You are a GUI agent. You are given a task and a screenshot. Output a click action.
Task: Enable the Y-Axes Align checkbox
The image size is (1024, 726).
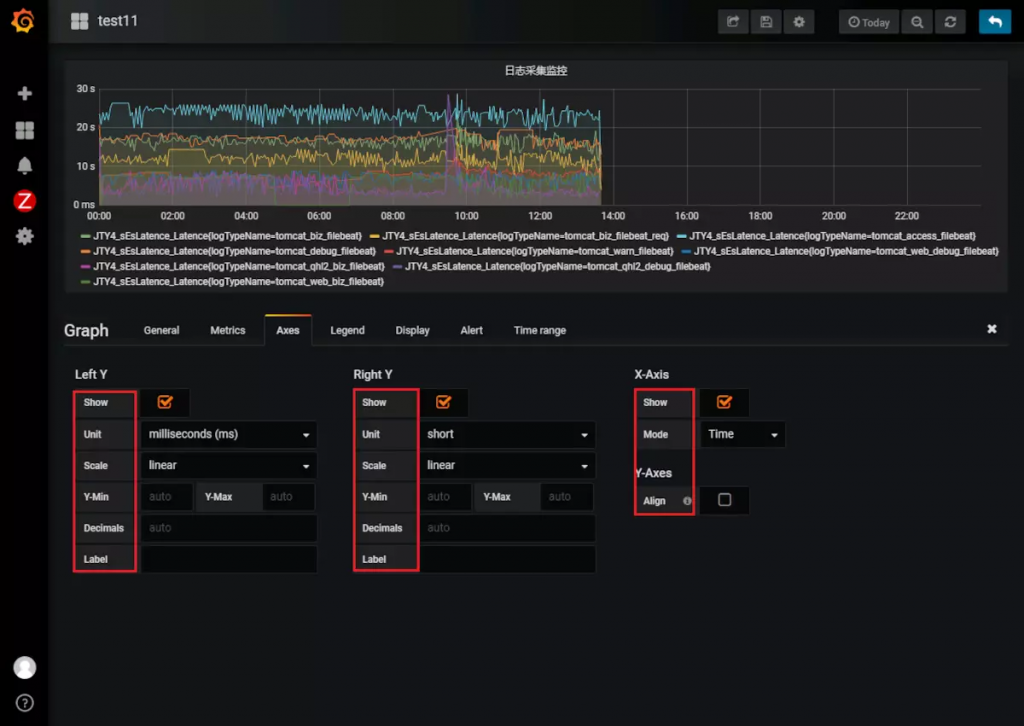click(x=724, y=500)
